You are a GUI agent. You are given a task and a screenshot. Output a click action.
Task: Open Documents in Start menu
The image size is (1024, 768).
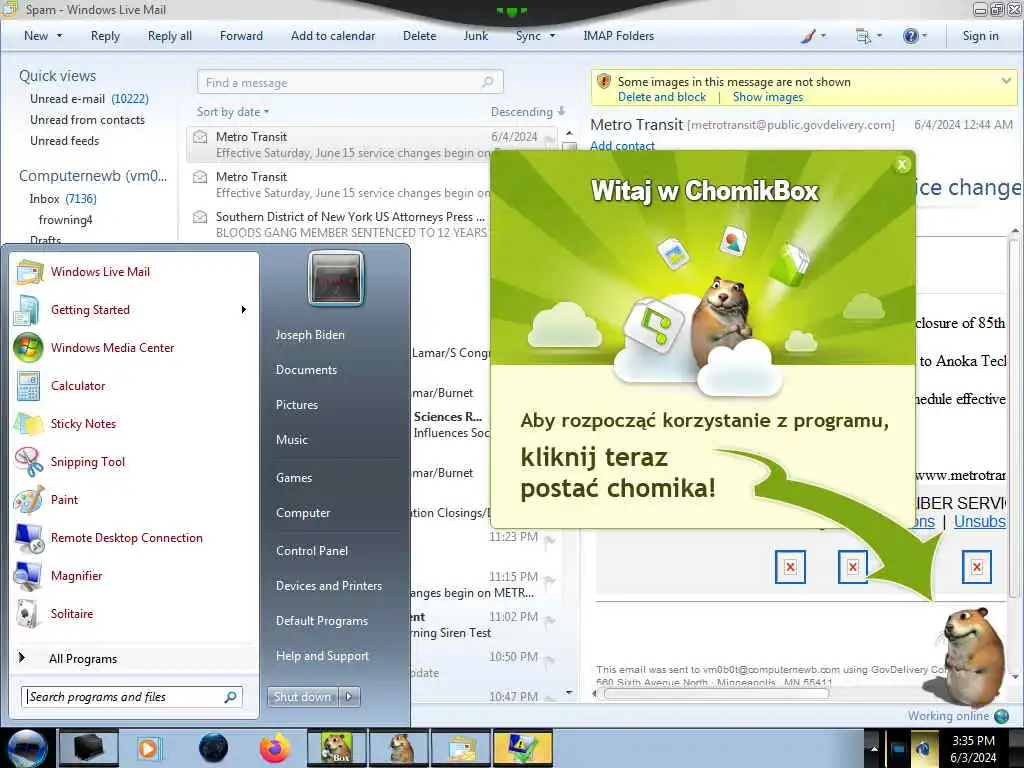coord(306,370)
